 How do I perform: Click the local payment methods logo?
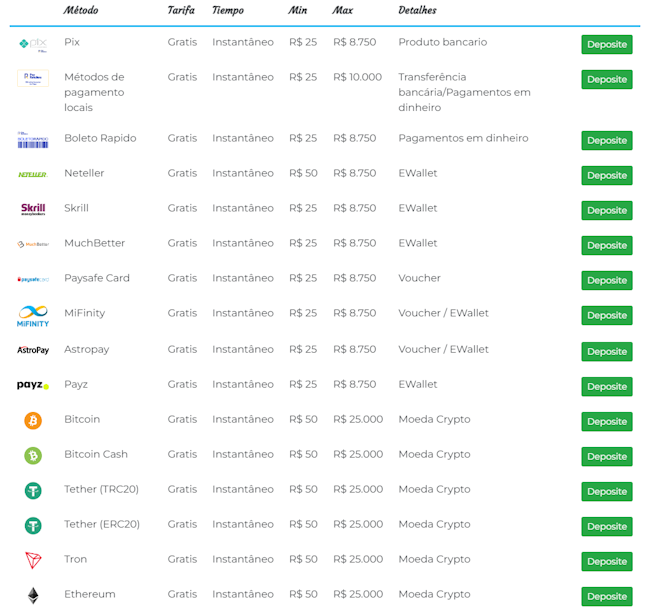click(x=33, y=78)
